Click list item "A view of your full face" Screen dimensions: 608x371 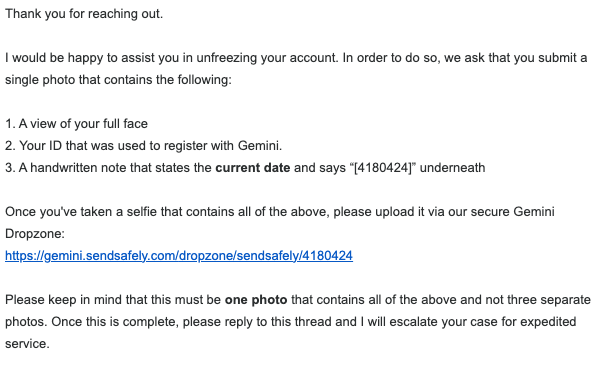point(76,124)
